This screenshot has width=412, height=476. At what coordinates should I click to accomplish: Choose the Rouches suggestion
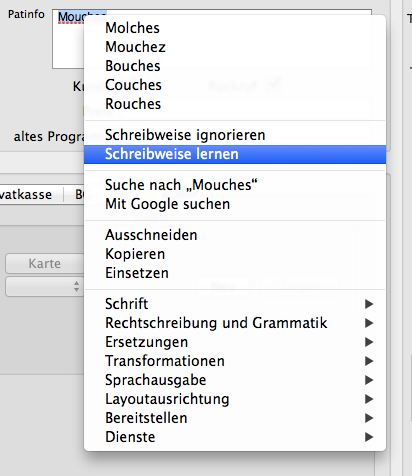click(x=235, y=104)
